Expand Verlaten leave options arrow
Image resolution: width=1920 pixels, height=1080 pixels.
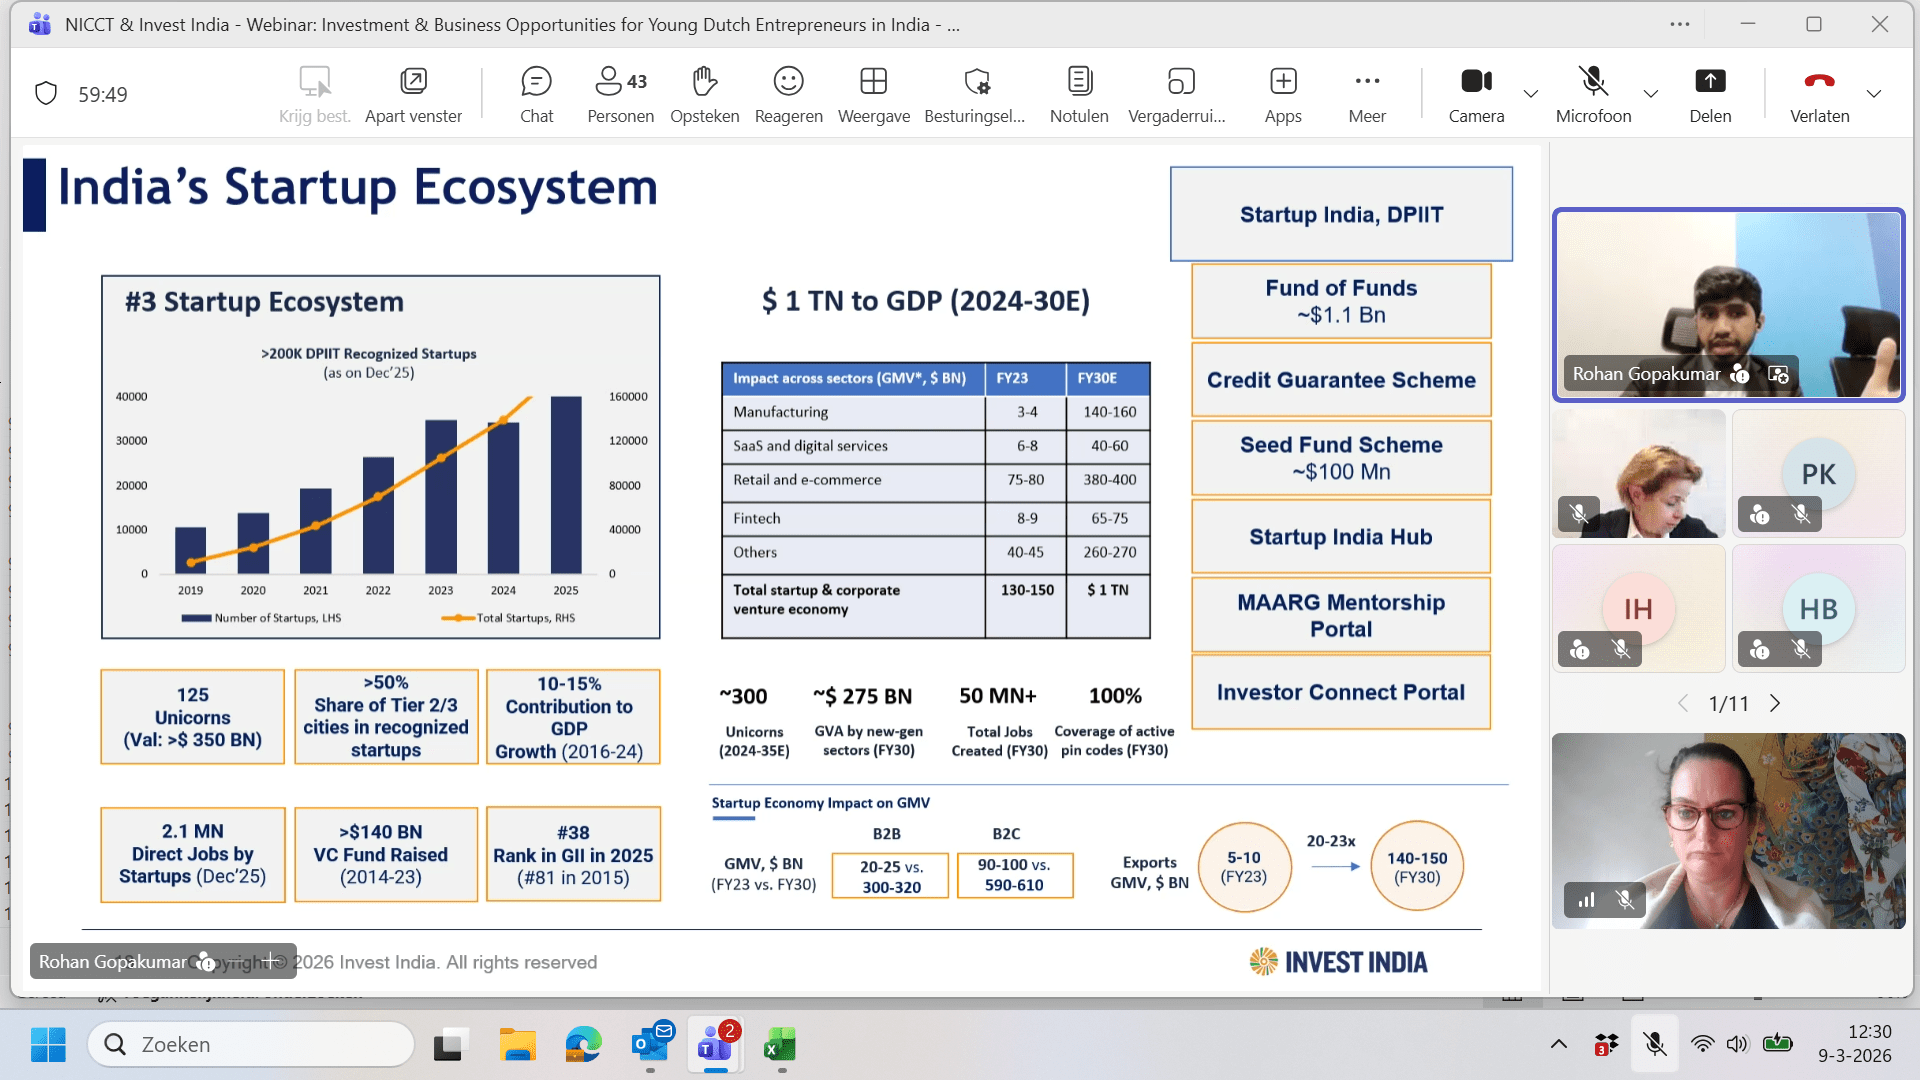(x=1874, y=94)
